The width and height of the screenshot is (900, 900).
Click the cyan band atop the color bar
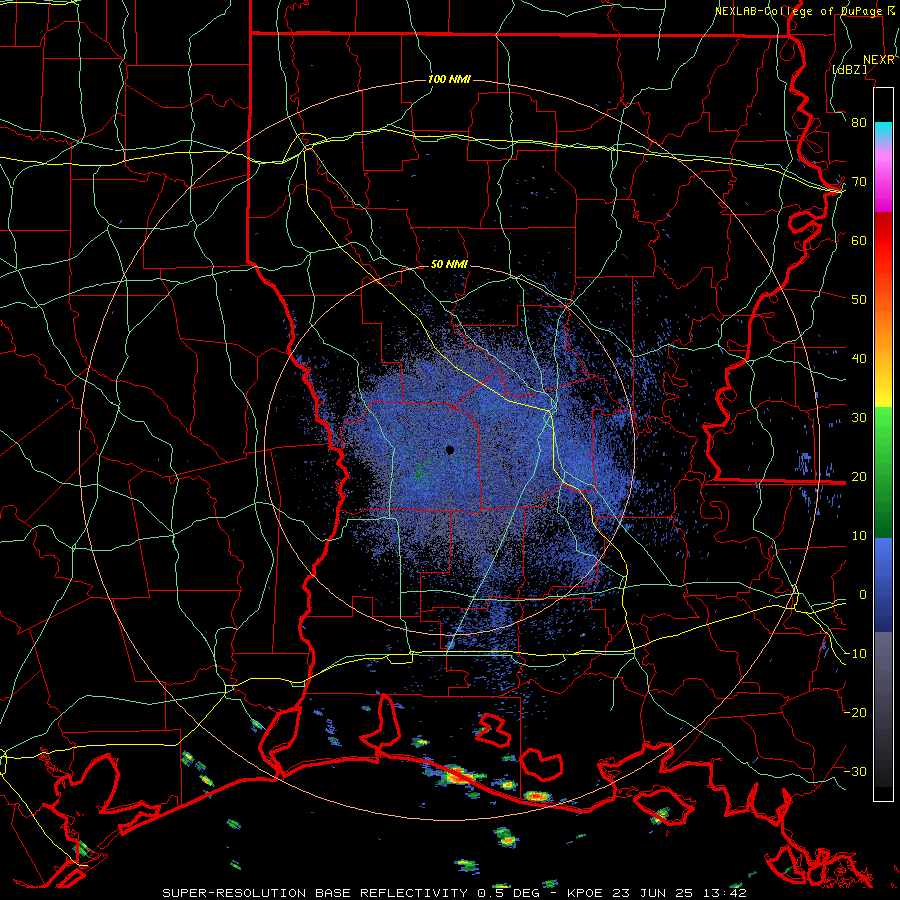(x=883, y=130)
